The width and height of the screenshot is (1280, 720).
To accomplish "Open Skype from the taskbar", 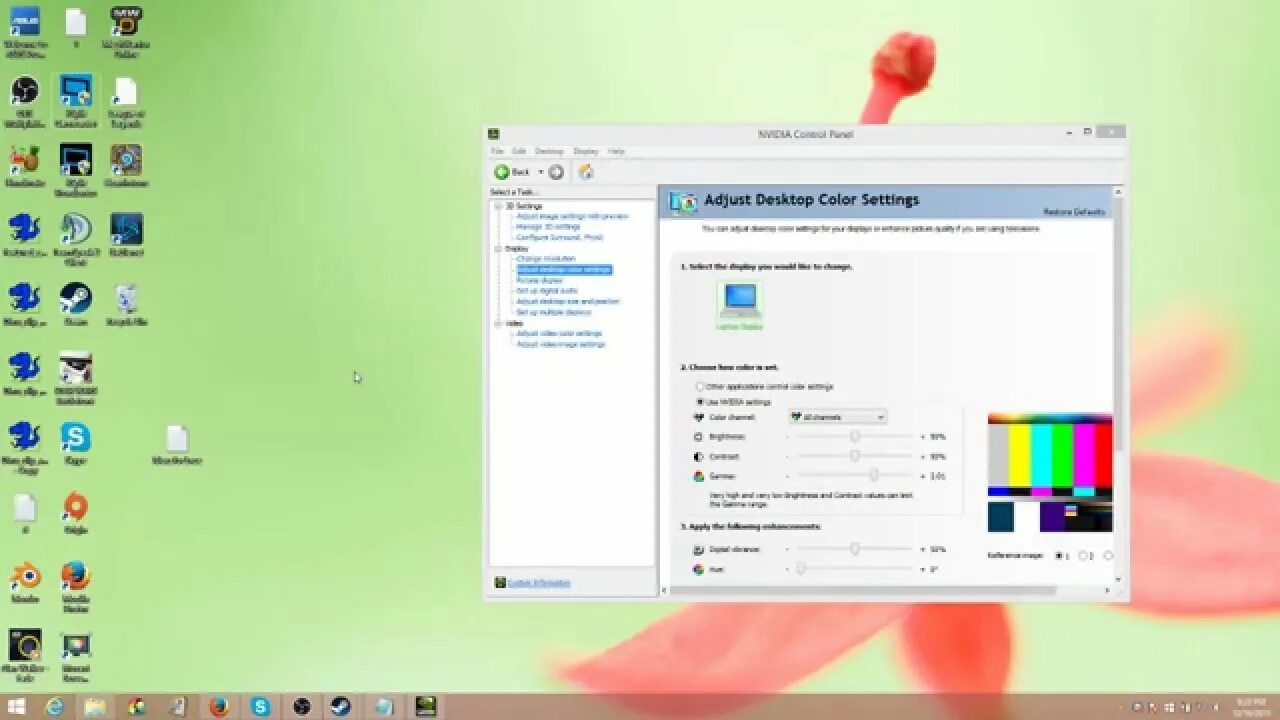I will [x=261, y=706].
